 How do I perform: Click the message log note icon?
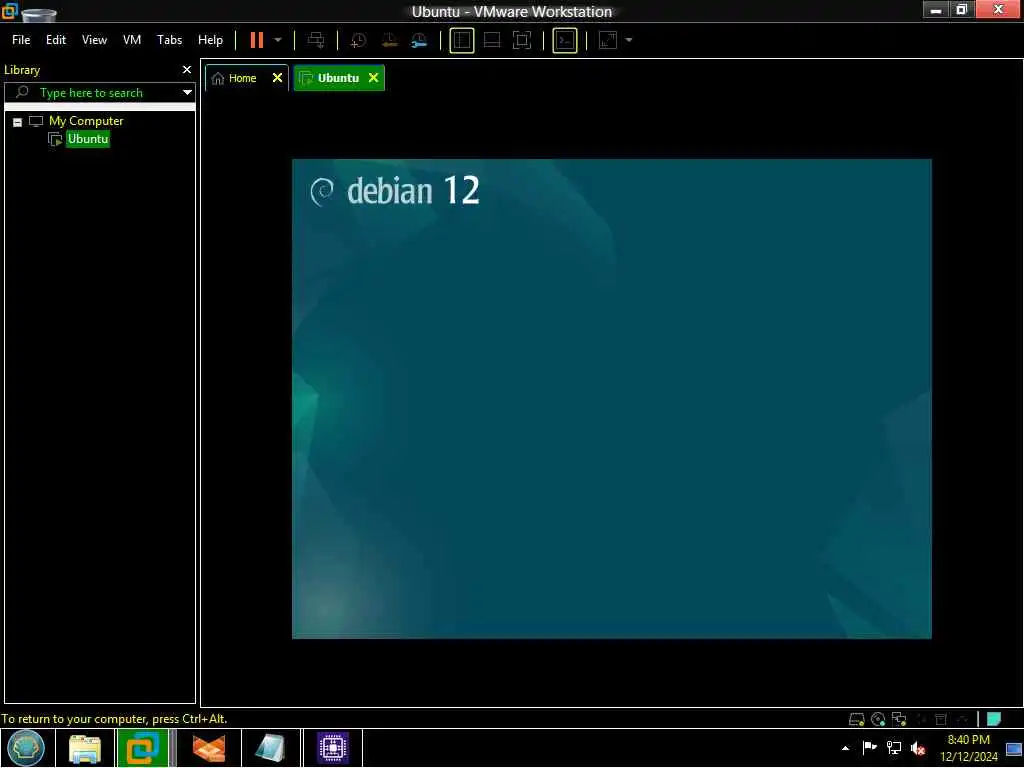tap(993, 719)
